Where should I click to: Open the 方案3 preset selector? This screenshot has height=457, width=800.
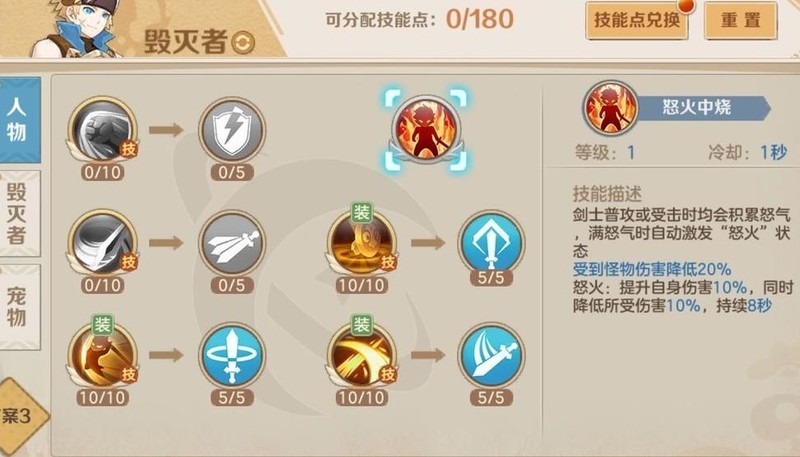click(x=20, y=417)
